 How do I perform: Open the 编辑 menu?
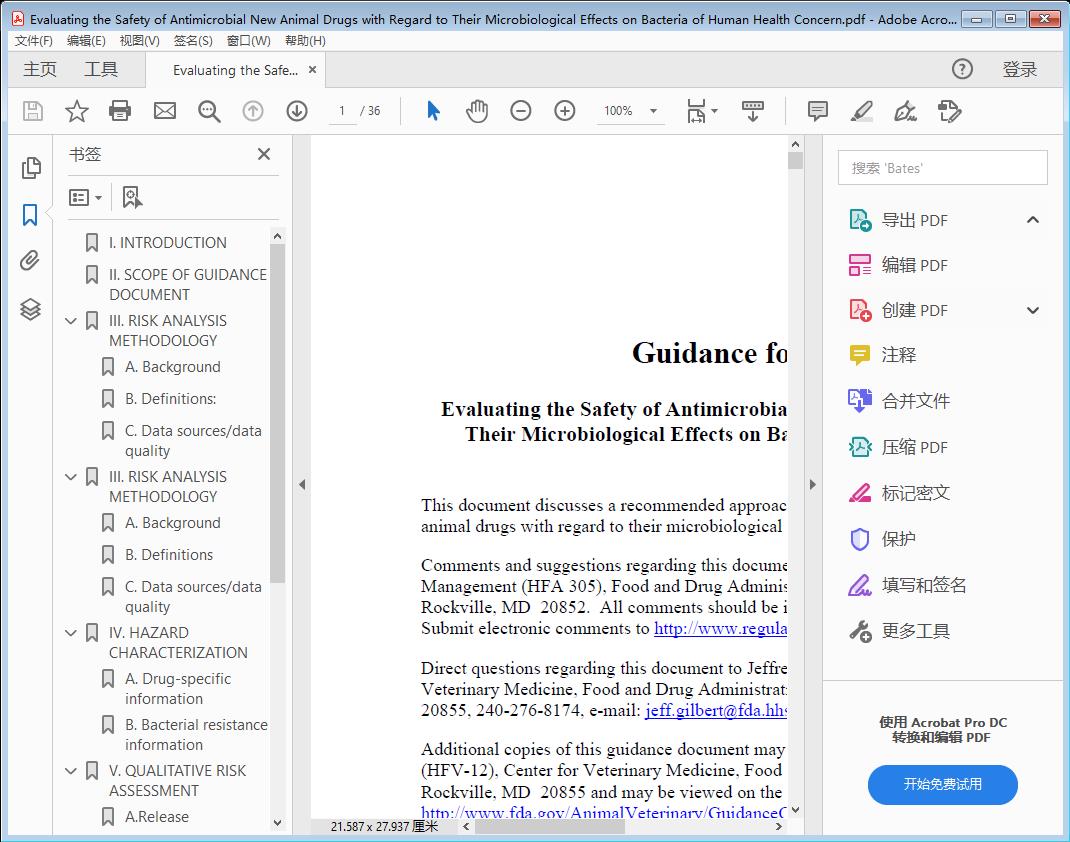pyautogui.click(x=86, y=41)
